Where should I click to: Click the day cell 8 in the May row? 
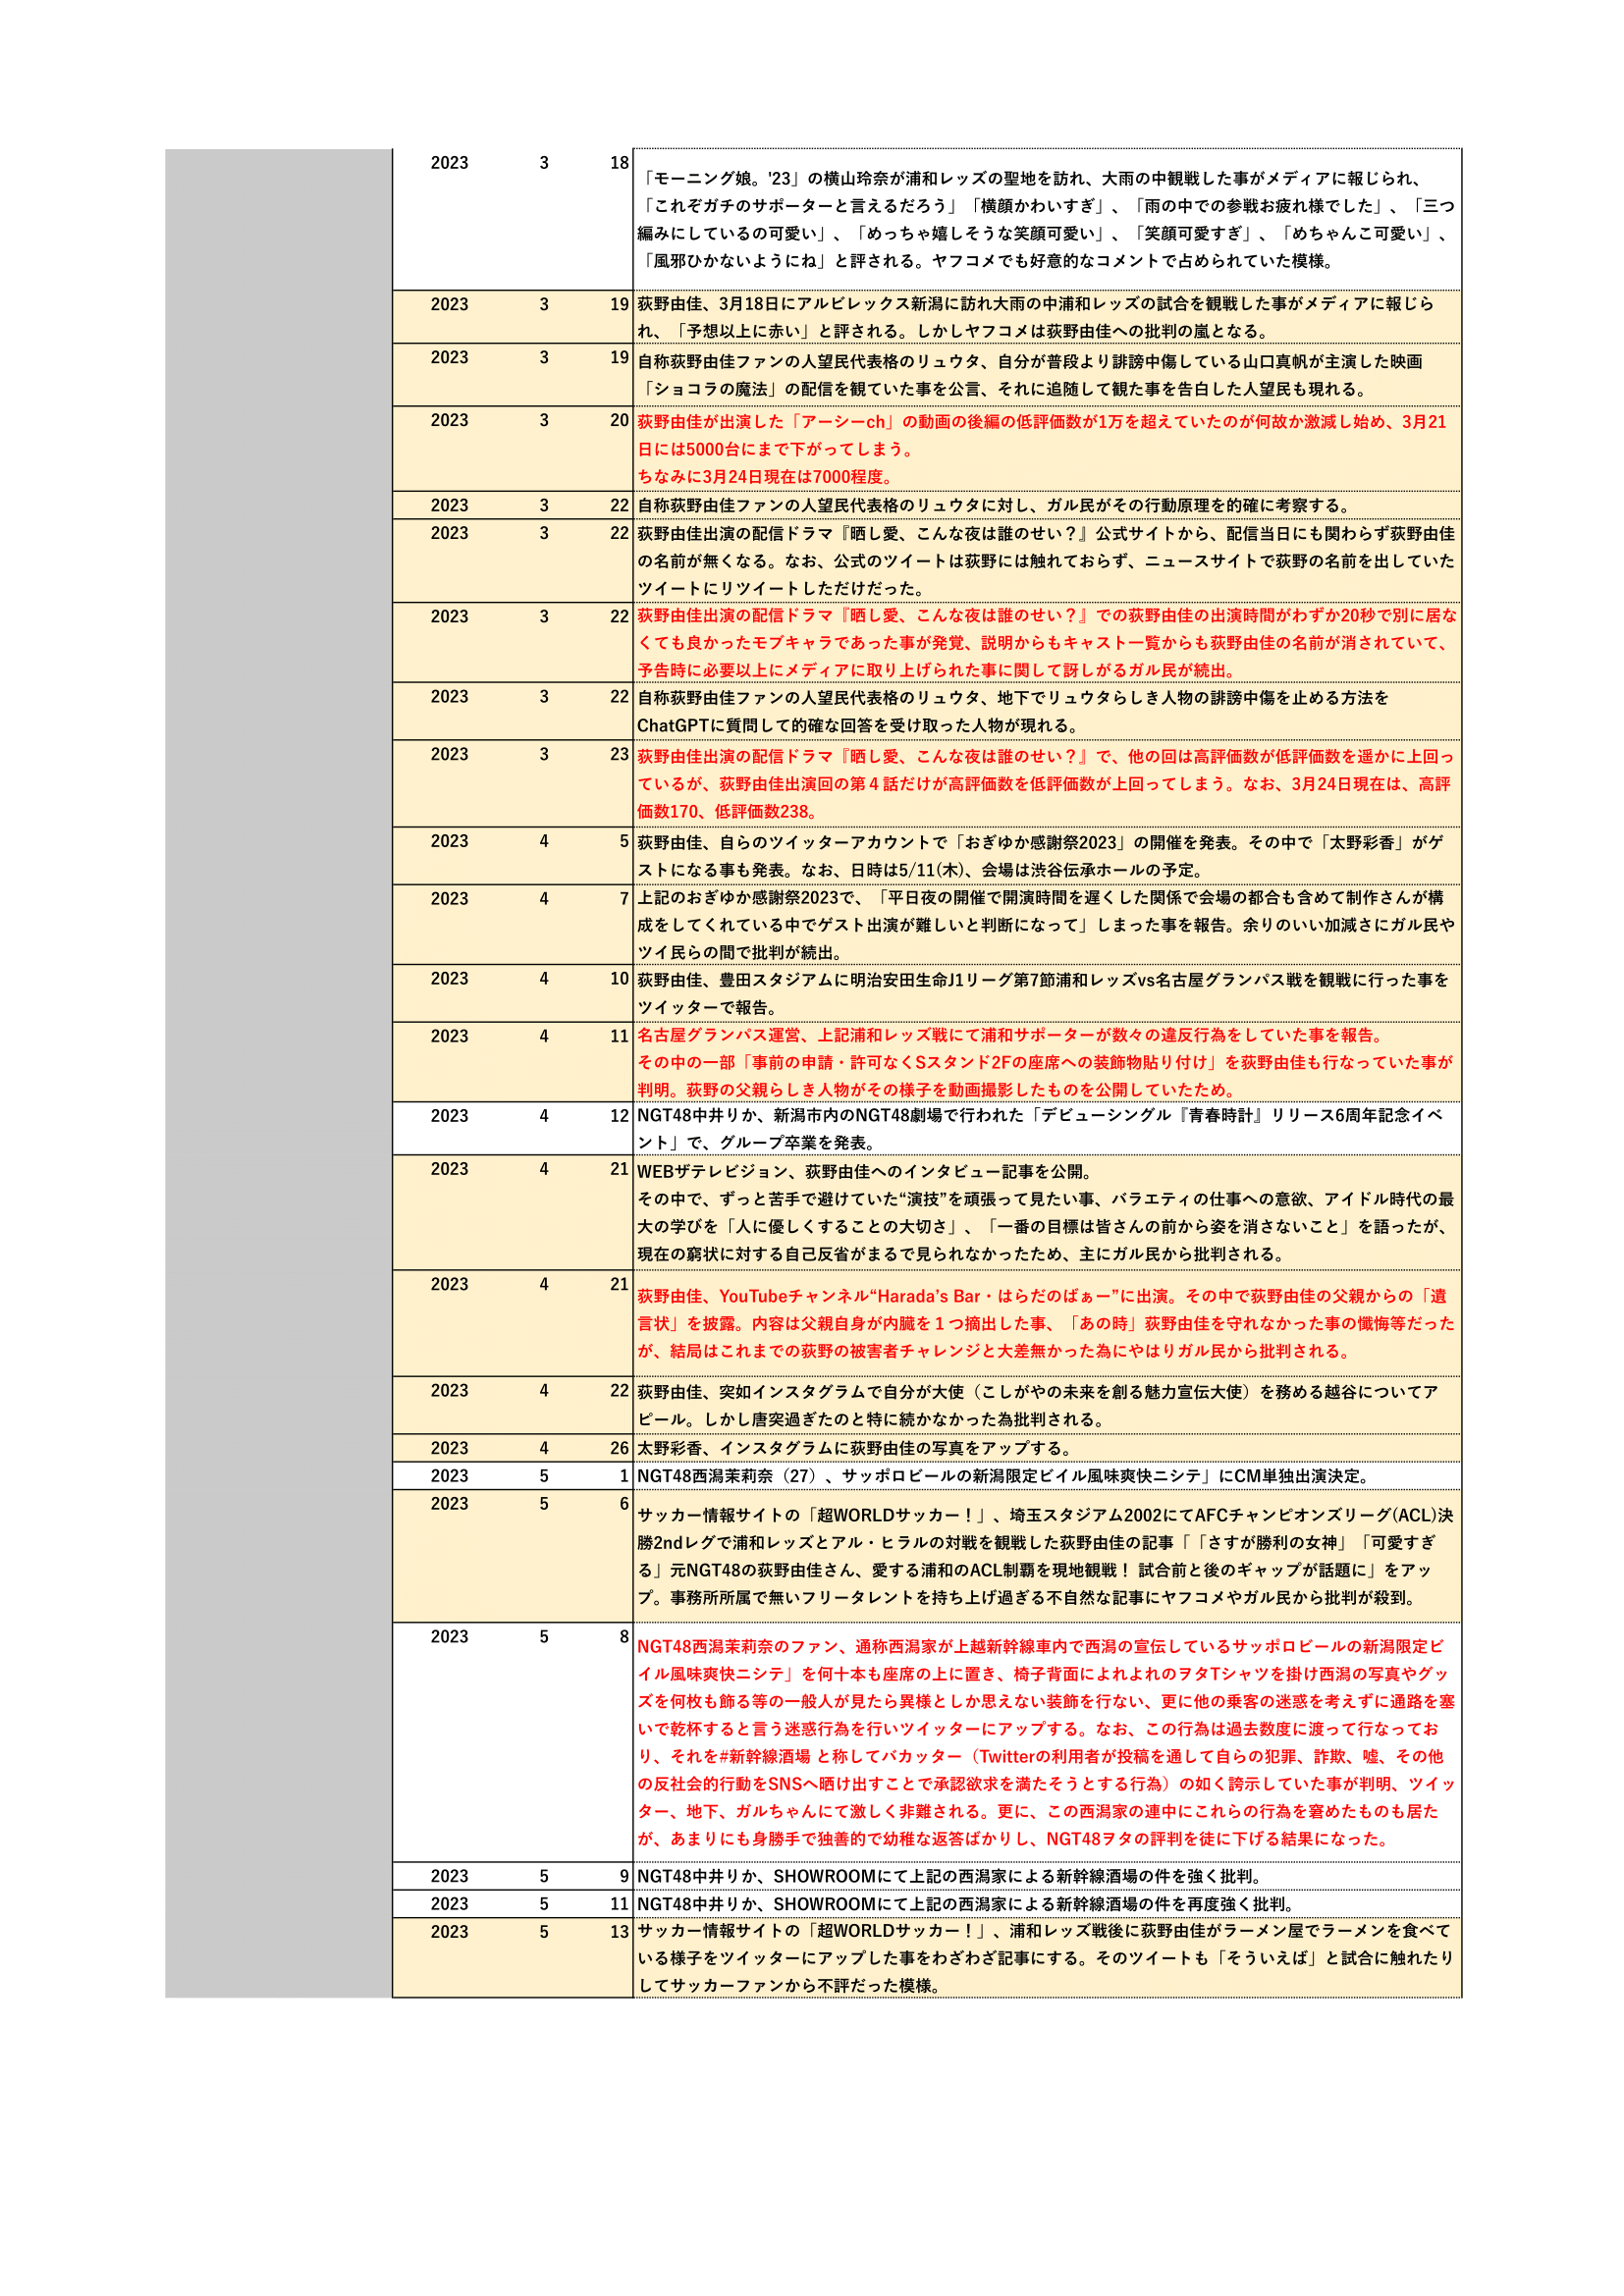[623, 1637]
